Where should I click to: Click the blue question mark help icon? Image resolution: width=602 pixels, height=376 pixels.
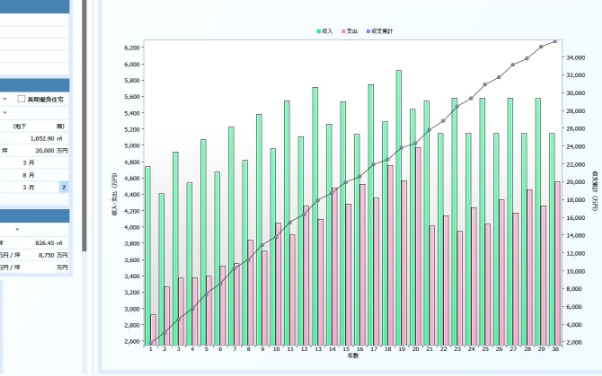(x=64, y=187)
